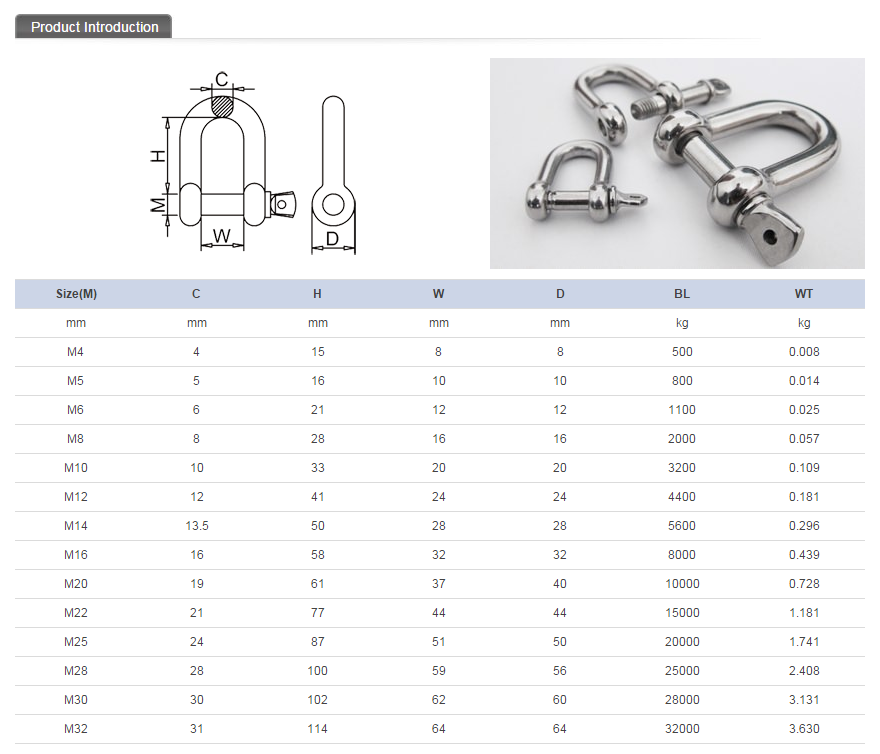Image resolution: width=880 pixels, height=754 pixels.
Task: Click the 500 breaking load for M4
Action: (682, 352)
